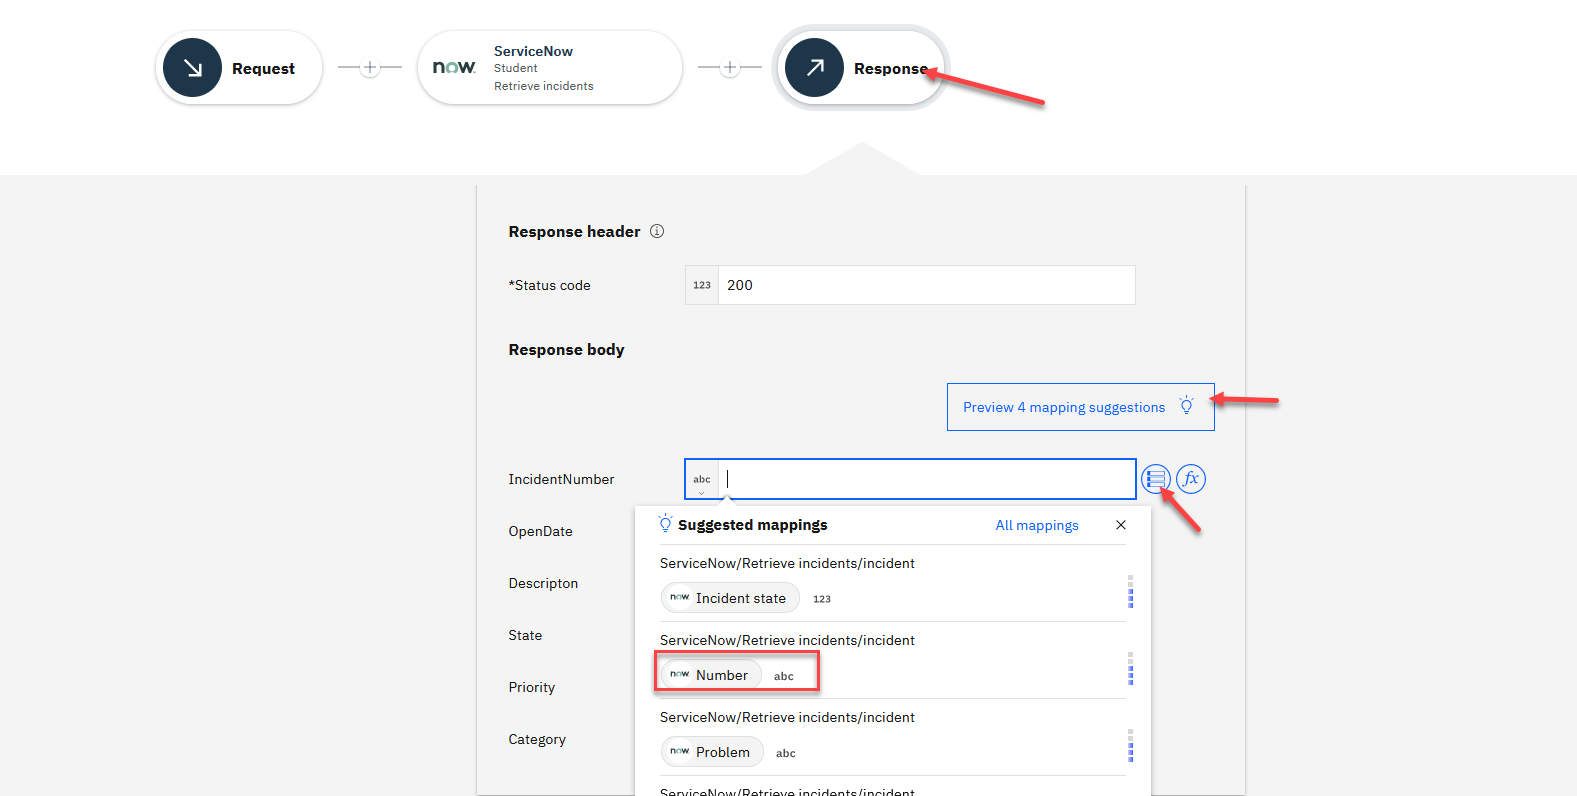Click the Request node arrow icon
Screen dimensions: 1577x796
click(x=192, y=68)
